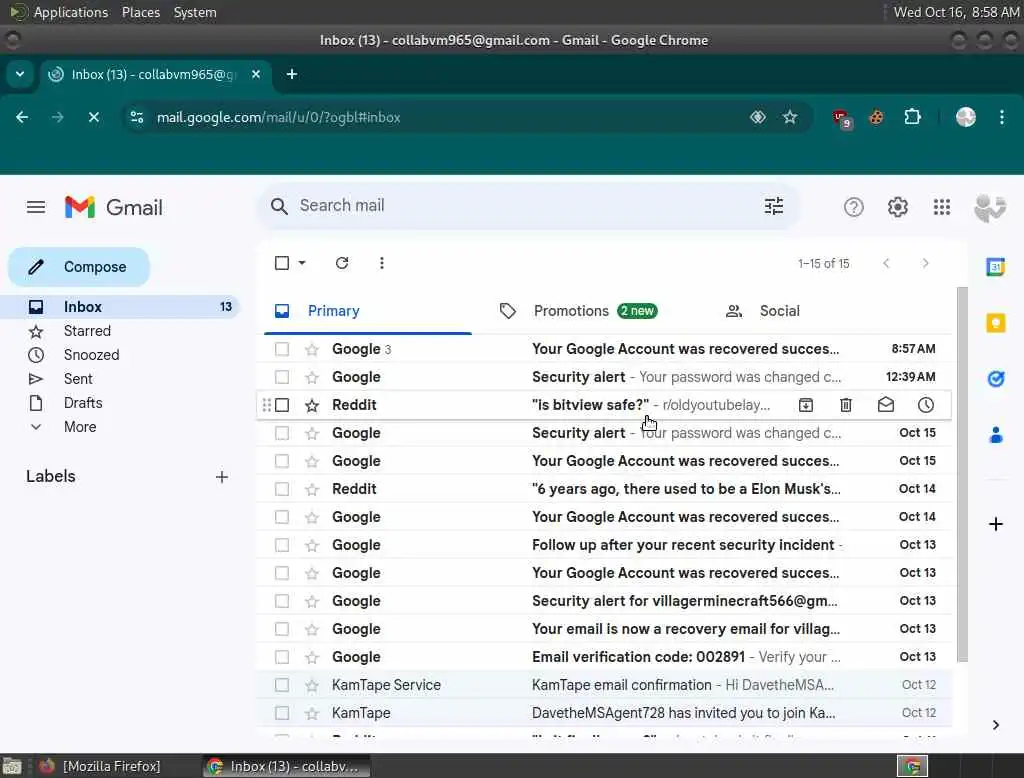Open the Google apps grid

(942, 208)
